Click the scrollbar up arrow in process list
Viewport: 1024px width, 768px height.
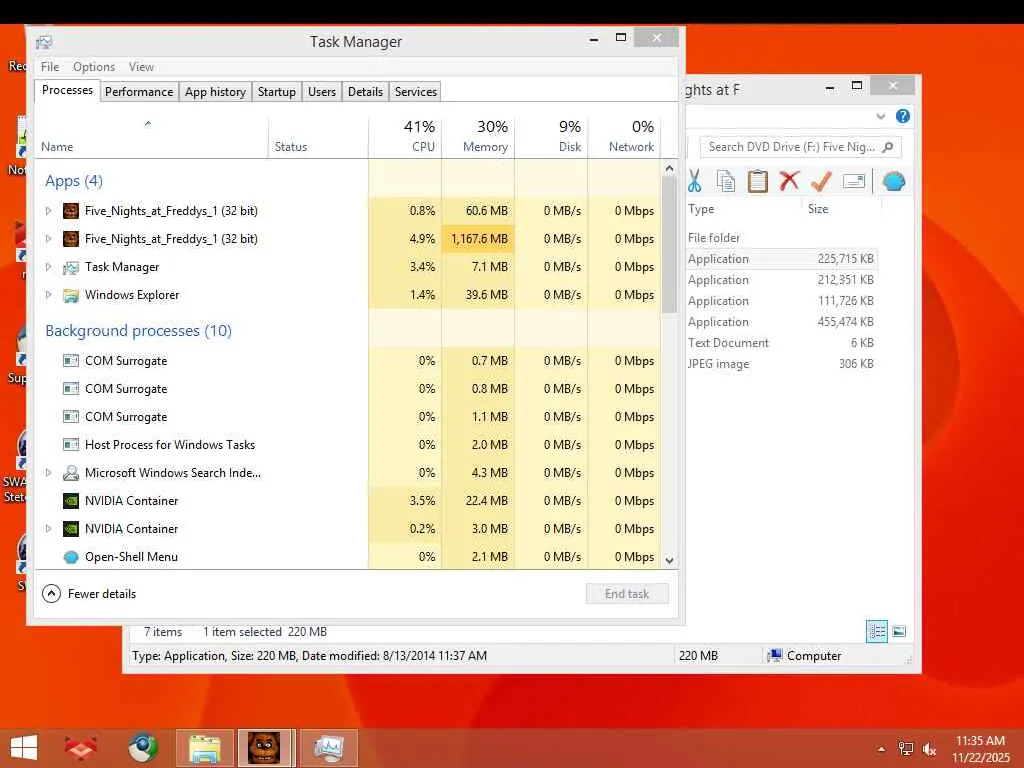pos(669,168)
